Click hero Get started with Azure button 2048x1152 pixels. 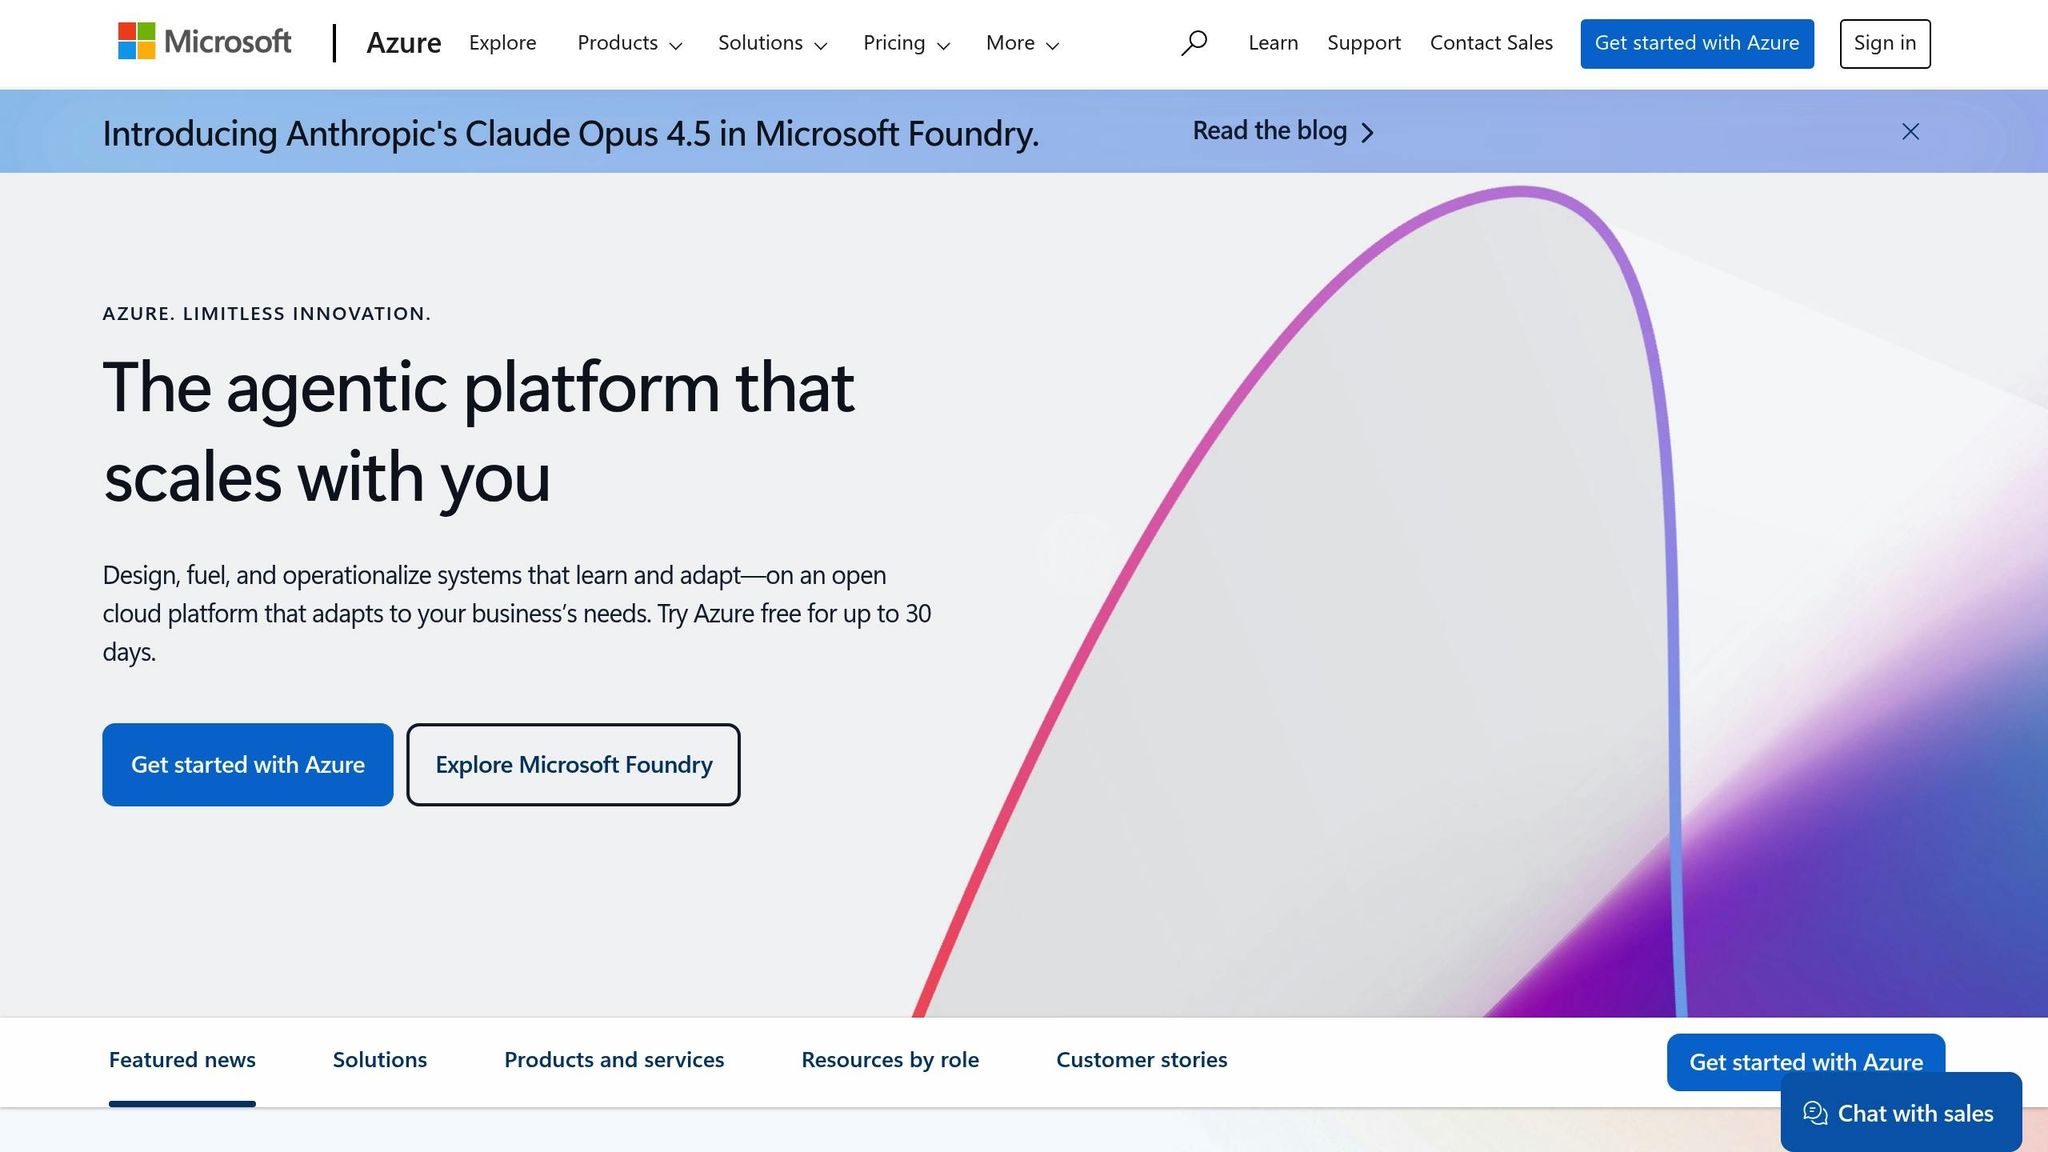247,764
